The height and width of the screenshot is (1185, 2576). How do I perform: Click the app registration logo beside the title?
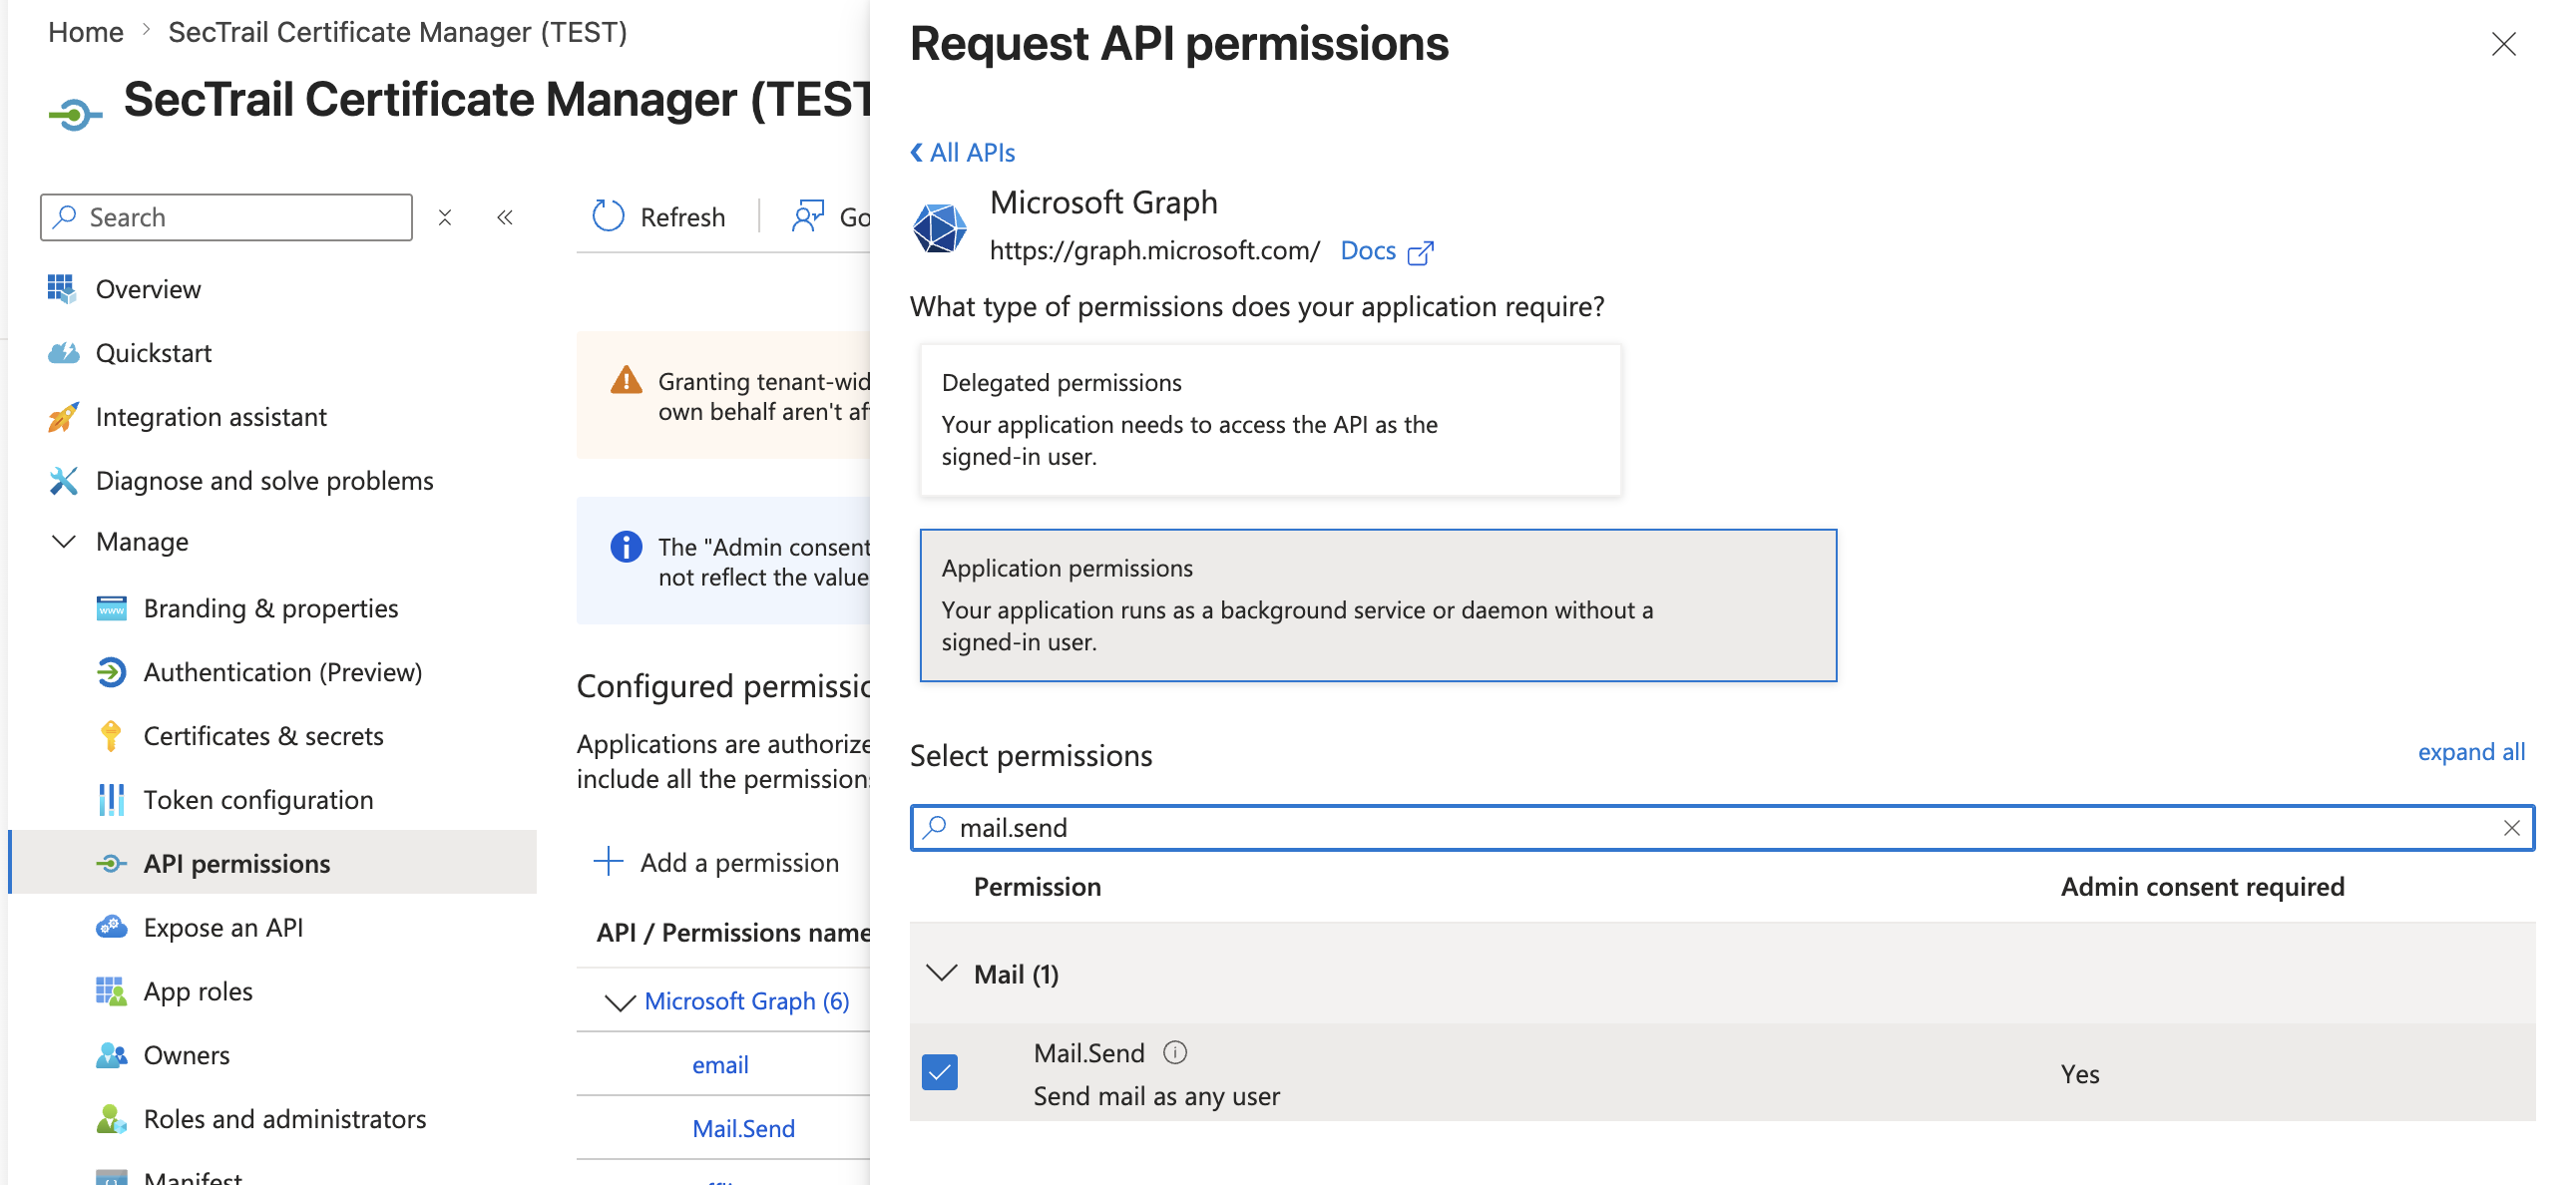pos(75,114)
